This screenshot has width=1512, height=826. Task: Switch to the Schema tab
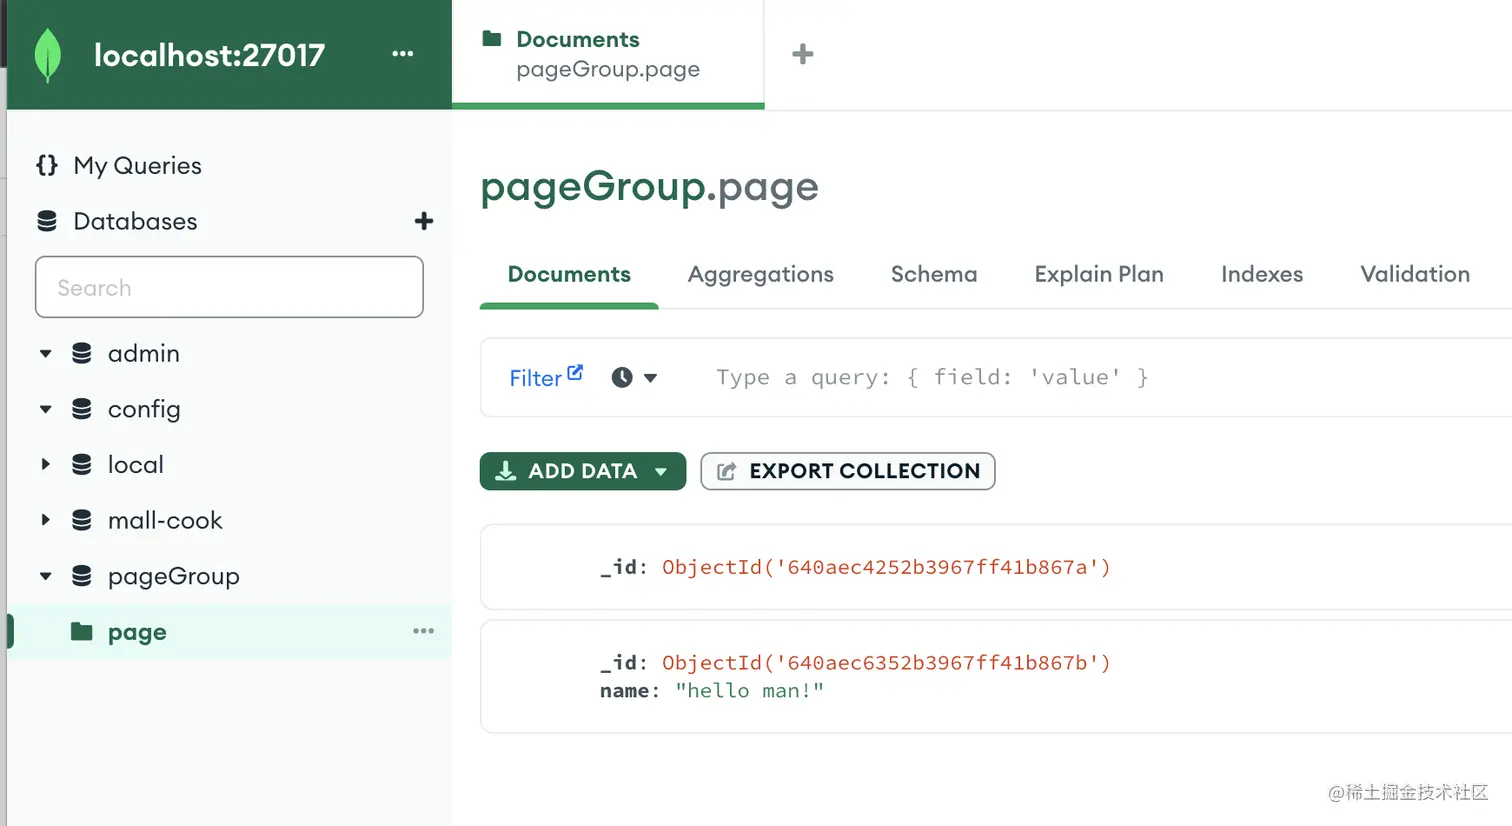coord(934,274)
